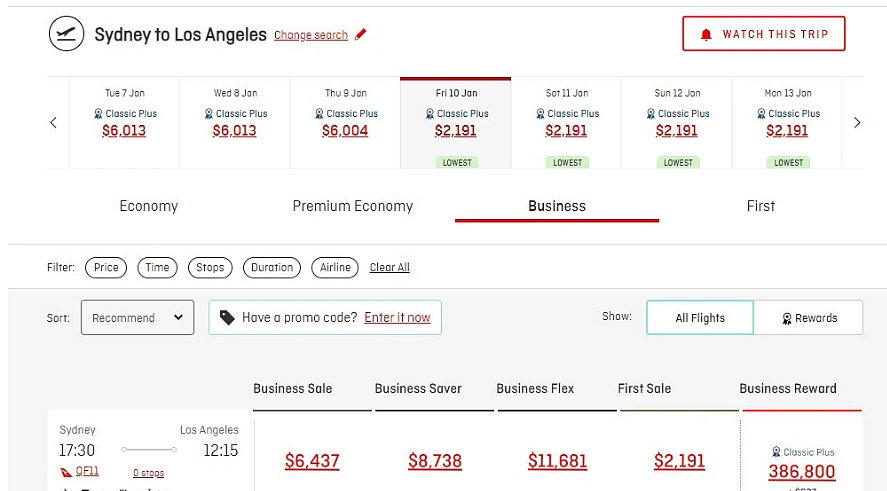The image size is (887, 491).
Task: Switch to the Premium Economy tab
Action: [352, 206]
